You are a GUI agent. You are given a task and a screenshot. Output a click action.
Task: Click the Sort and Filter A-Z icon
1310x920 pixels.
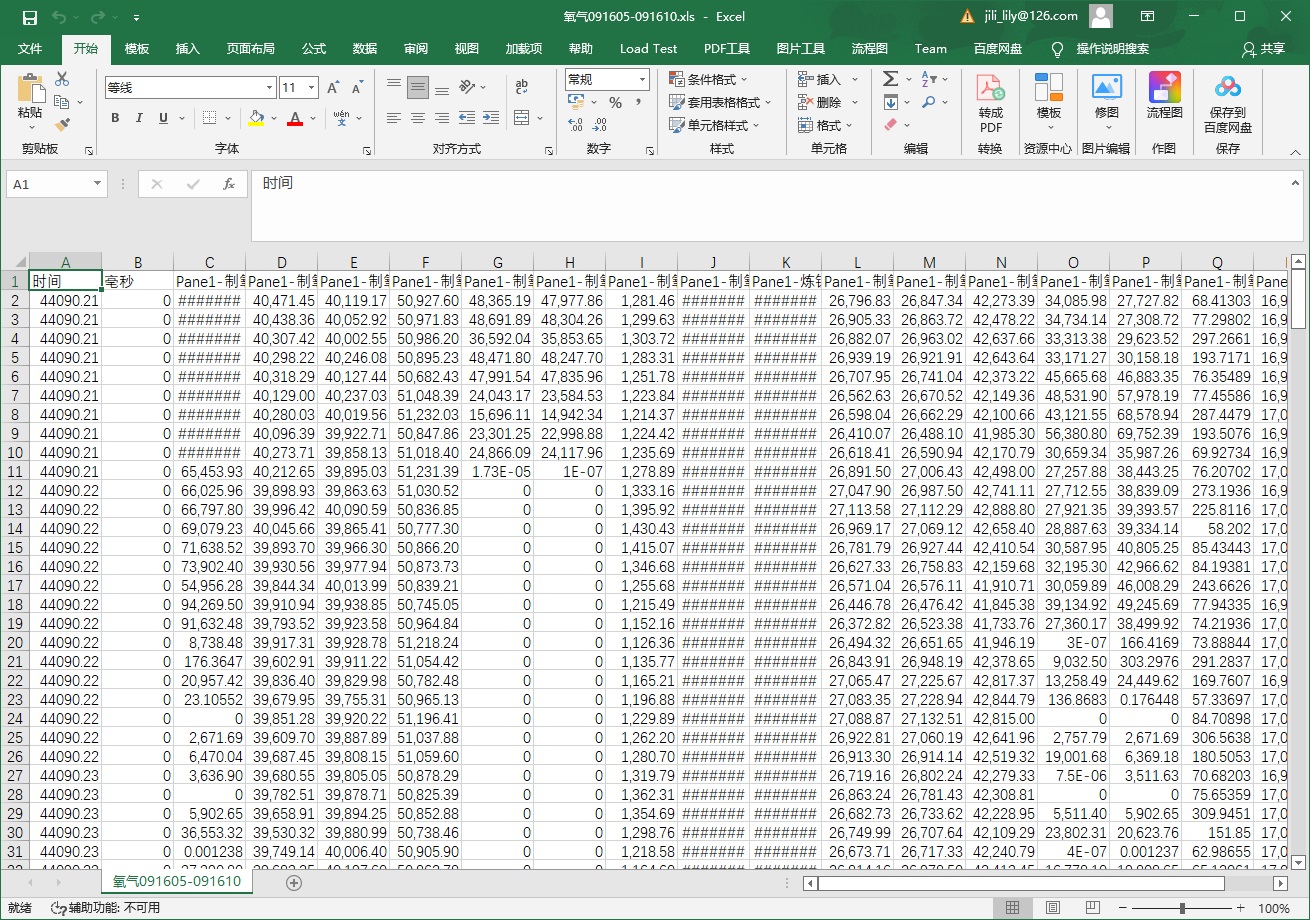[x=928, y=79]
